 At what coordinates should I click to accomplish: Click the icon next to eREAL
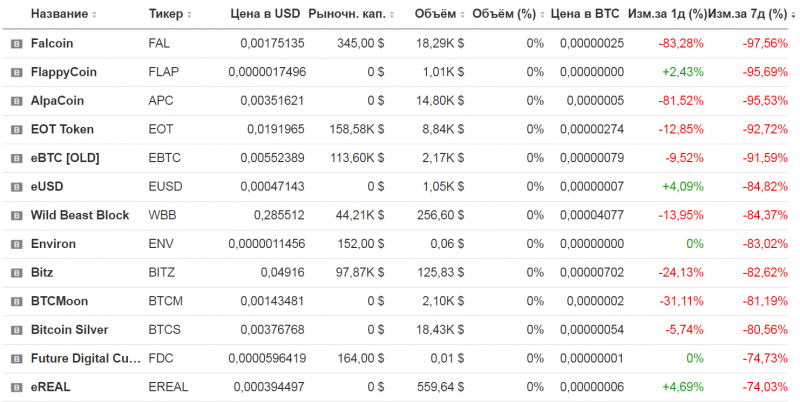[x=16, y=387]
